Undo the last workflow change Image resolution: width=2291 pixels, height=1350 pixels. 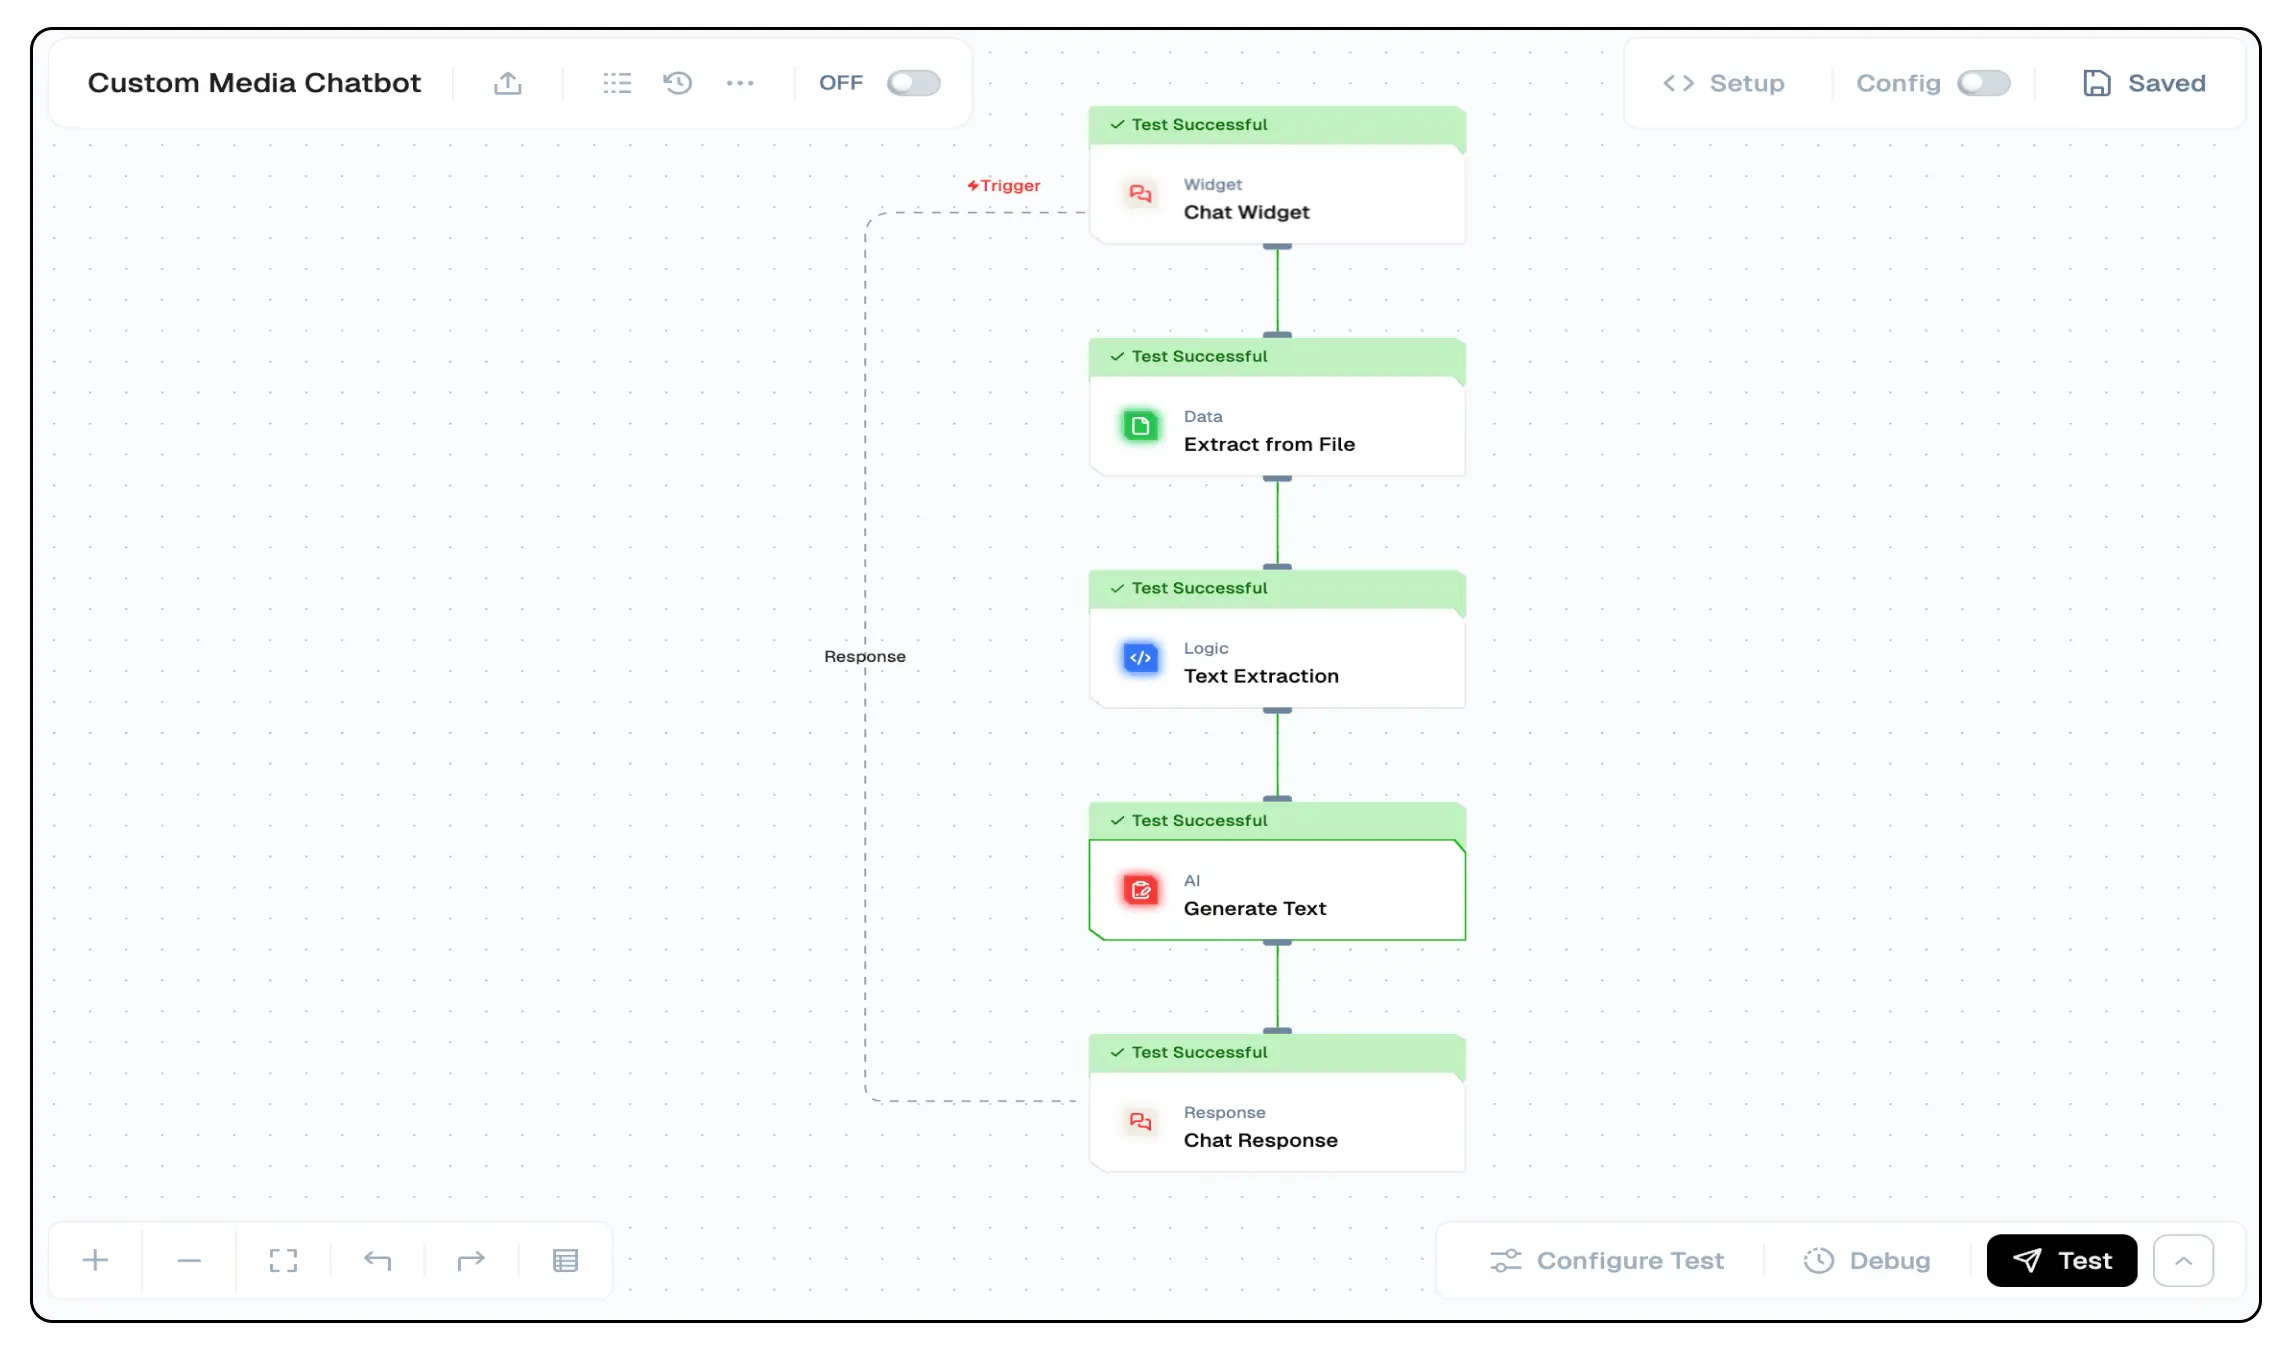click(377, 1259)
